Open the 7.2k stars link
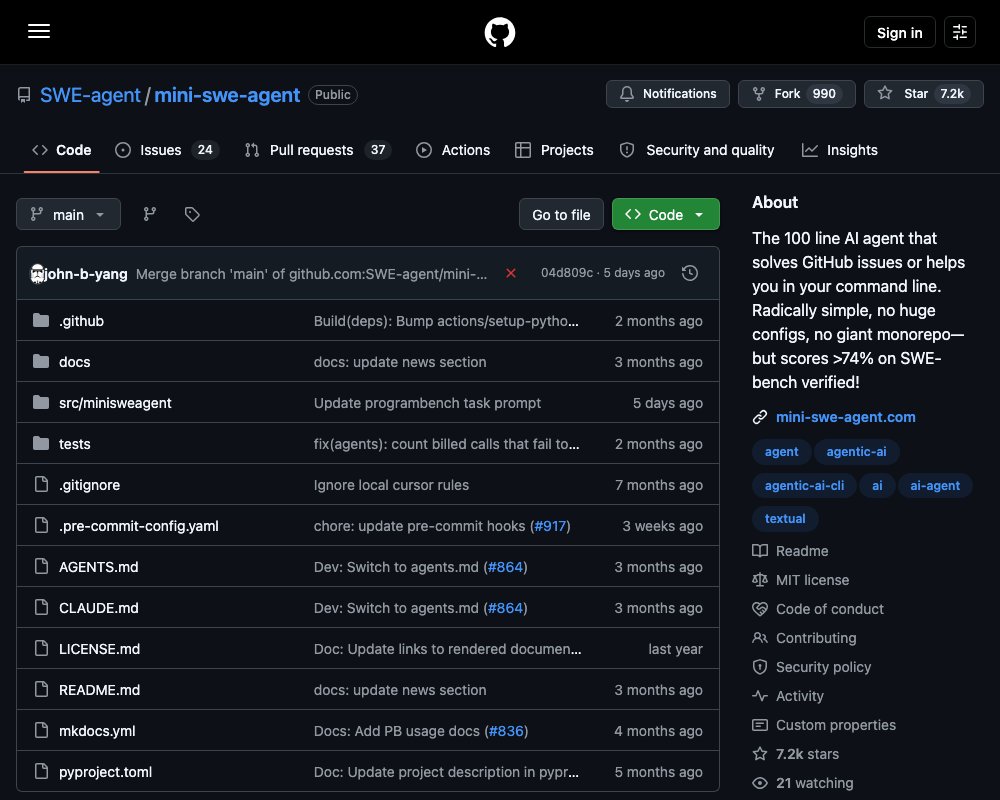 click(807, 754)
